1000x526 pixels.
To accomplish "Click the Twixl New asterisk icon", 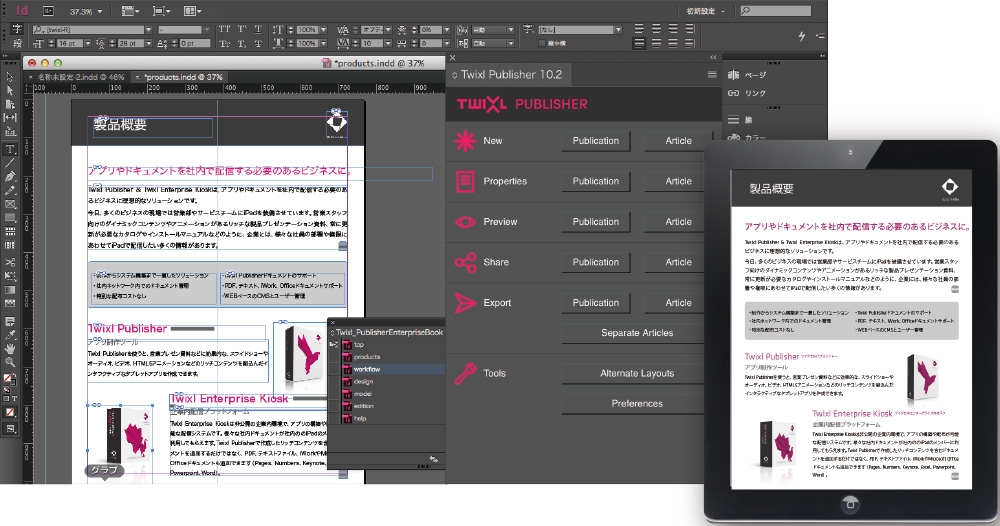I will 465,140.
